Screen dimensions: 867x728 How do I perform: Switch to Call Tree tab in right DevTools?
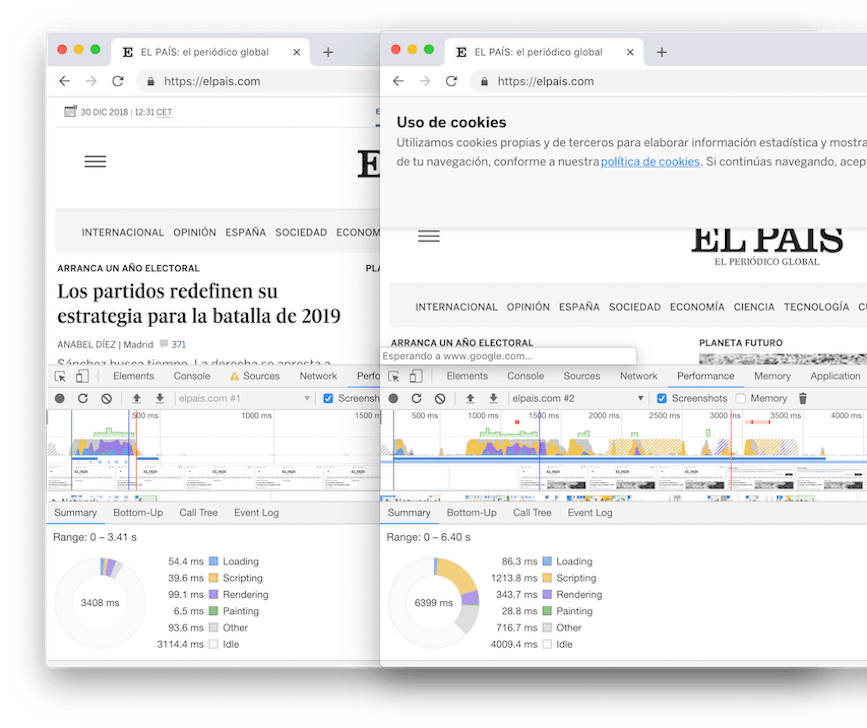pos(531,512)
